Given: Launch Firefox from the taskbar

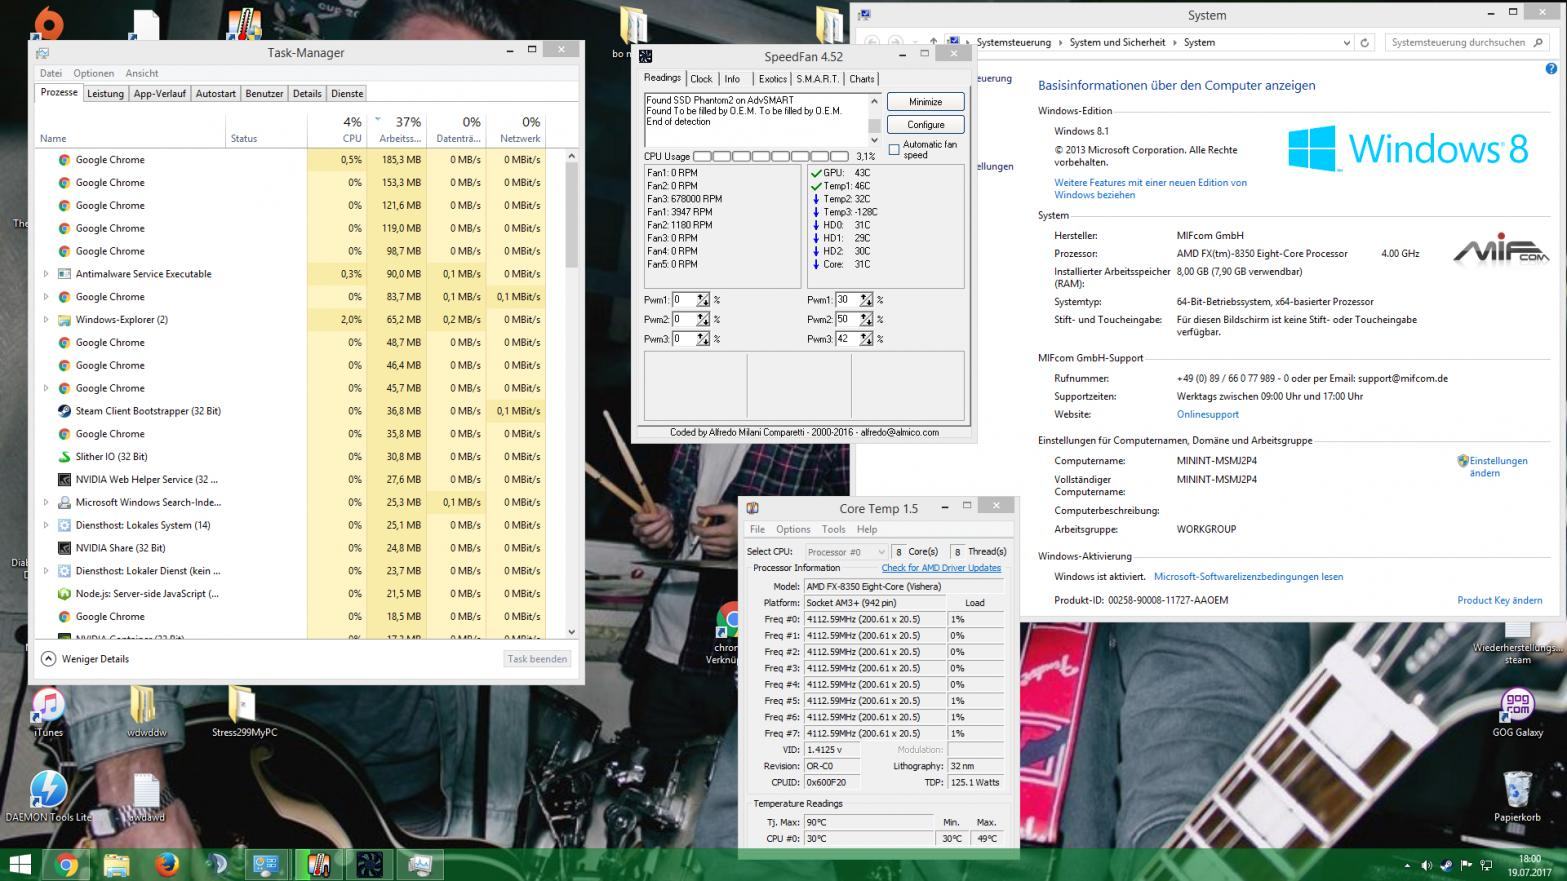Looking at the screenshot, I should (x=167, y=864).
